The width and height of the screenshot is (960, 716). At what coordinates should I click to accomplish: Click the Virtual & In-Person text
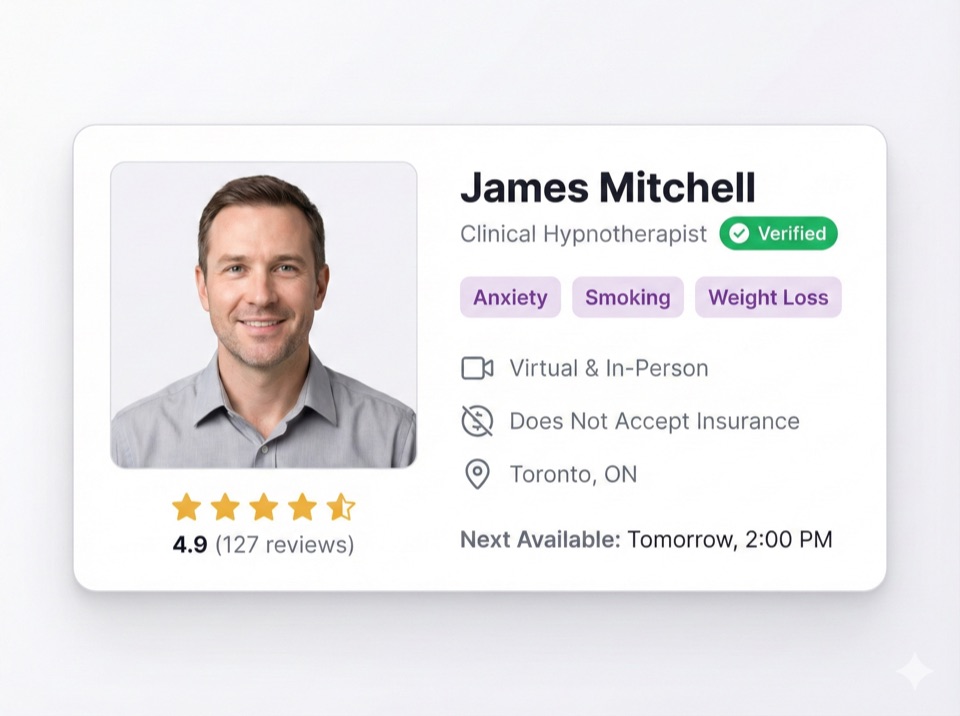click(x=609, y=368)
